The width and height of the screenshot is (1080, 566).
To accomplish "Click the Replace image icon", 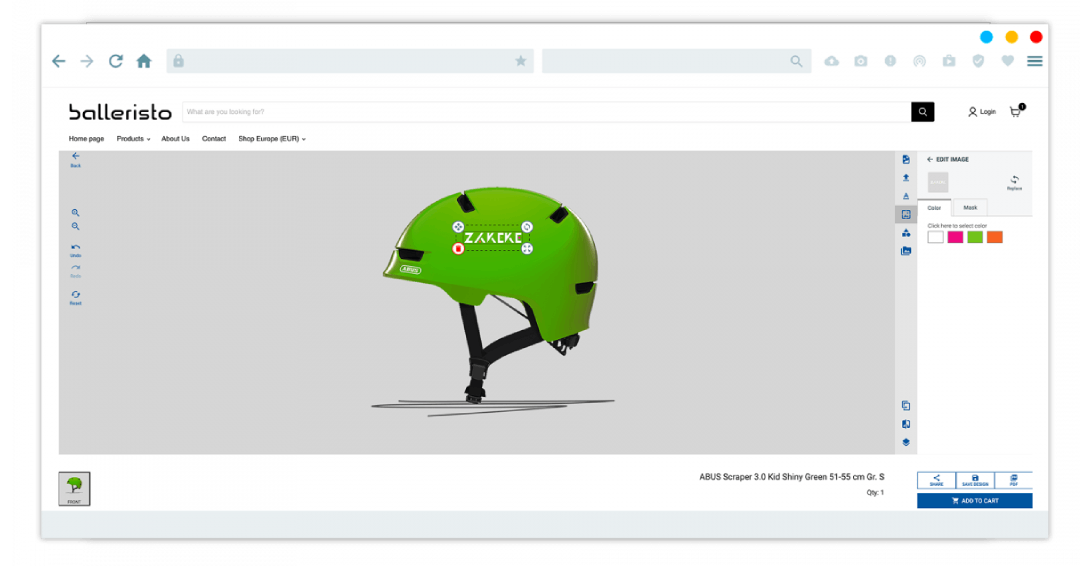I will click(1014, 182).
